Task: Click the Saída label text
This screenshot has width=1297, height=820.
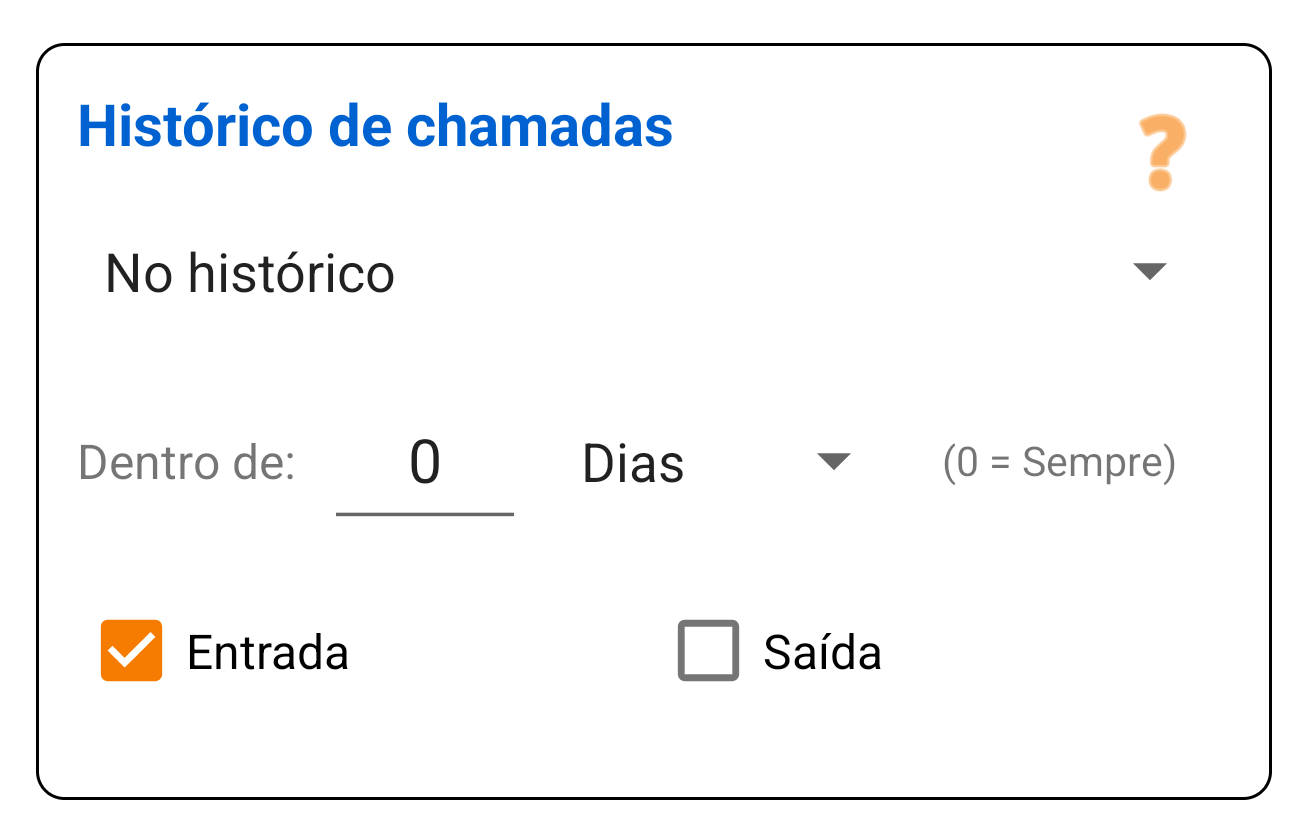Action: point(822,652)
